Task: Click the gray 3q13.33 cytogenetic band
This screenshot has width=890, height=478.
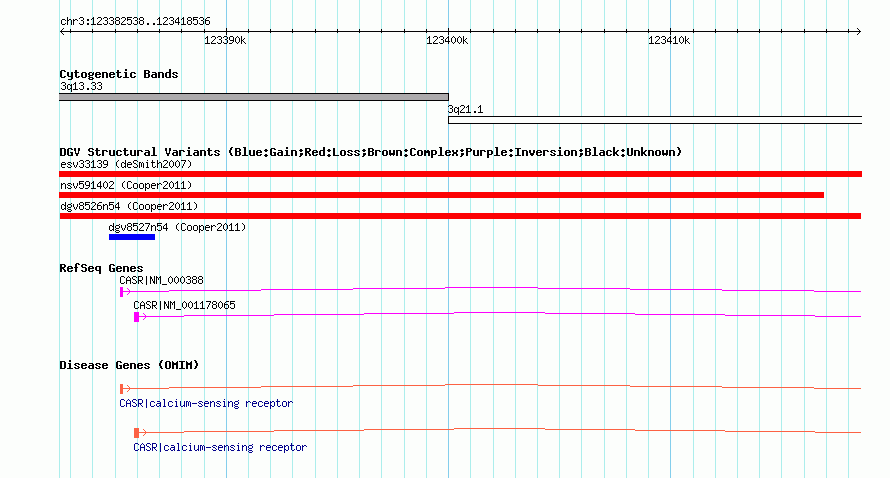Action: point(254,97)
